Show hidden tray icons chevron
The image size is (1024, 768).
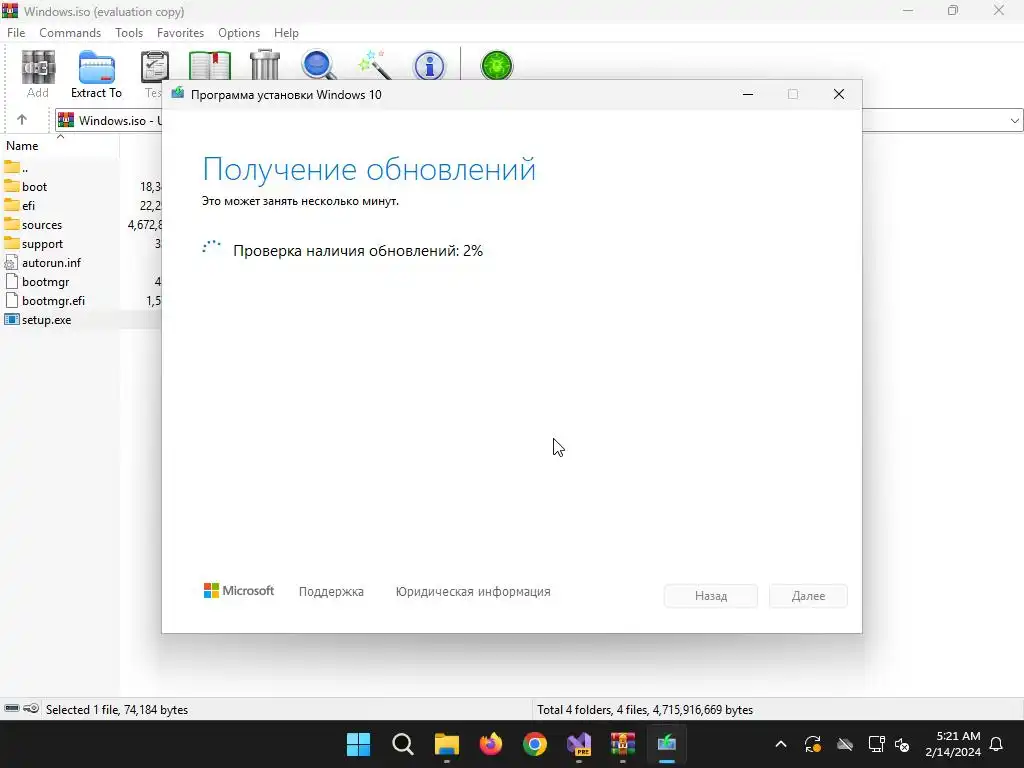(x=780, y=744)
